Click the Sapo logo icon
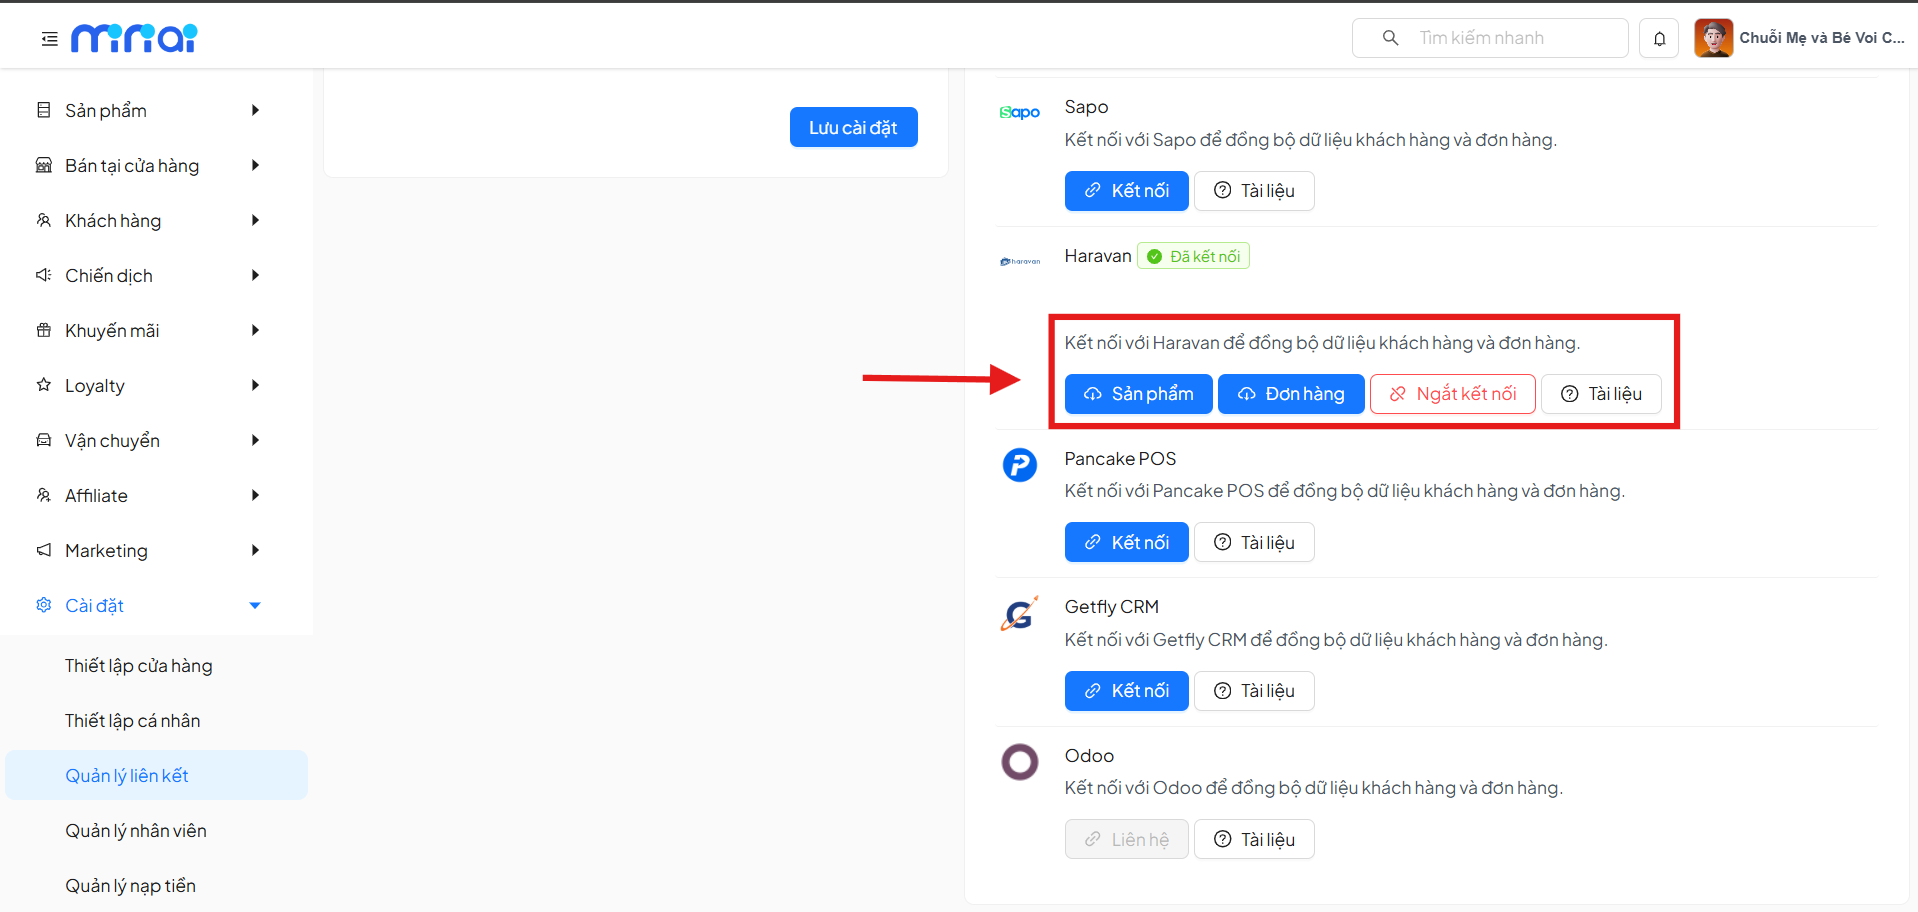The height and width of the screenshot is (912, 1918). (1019, 112)
